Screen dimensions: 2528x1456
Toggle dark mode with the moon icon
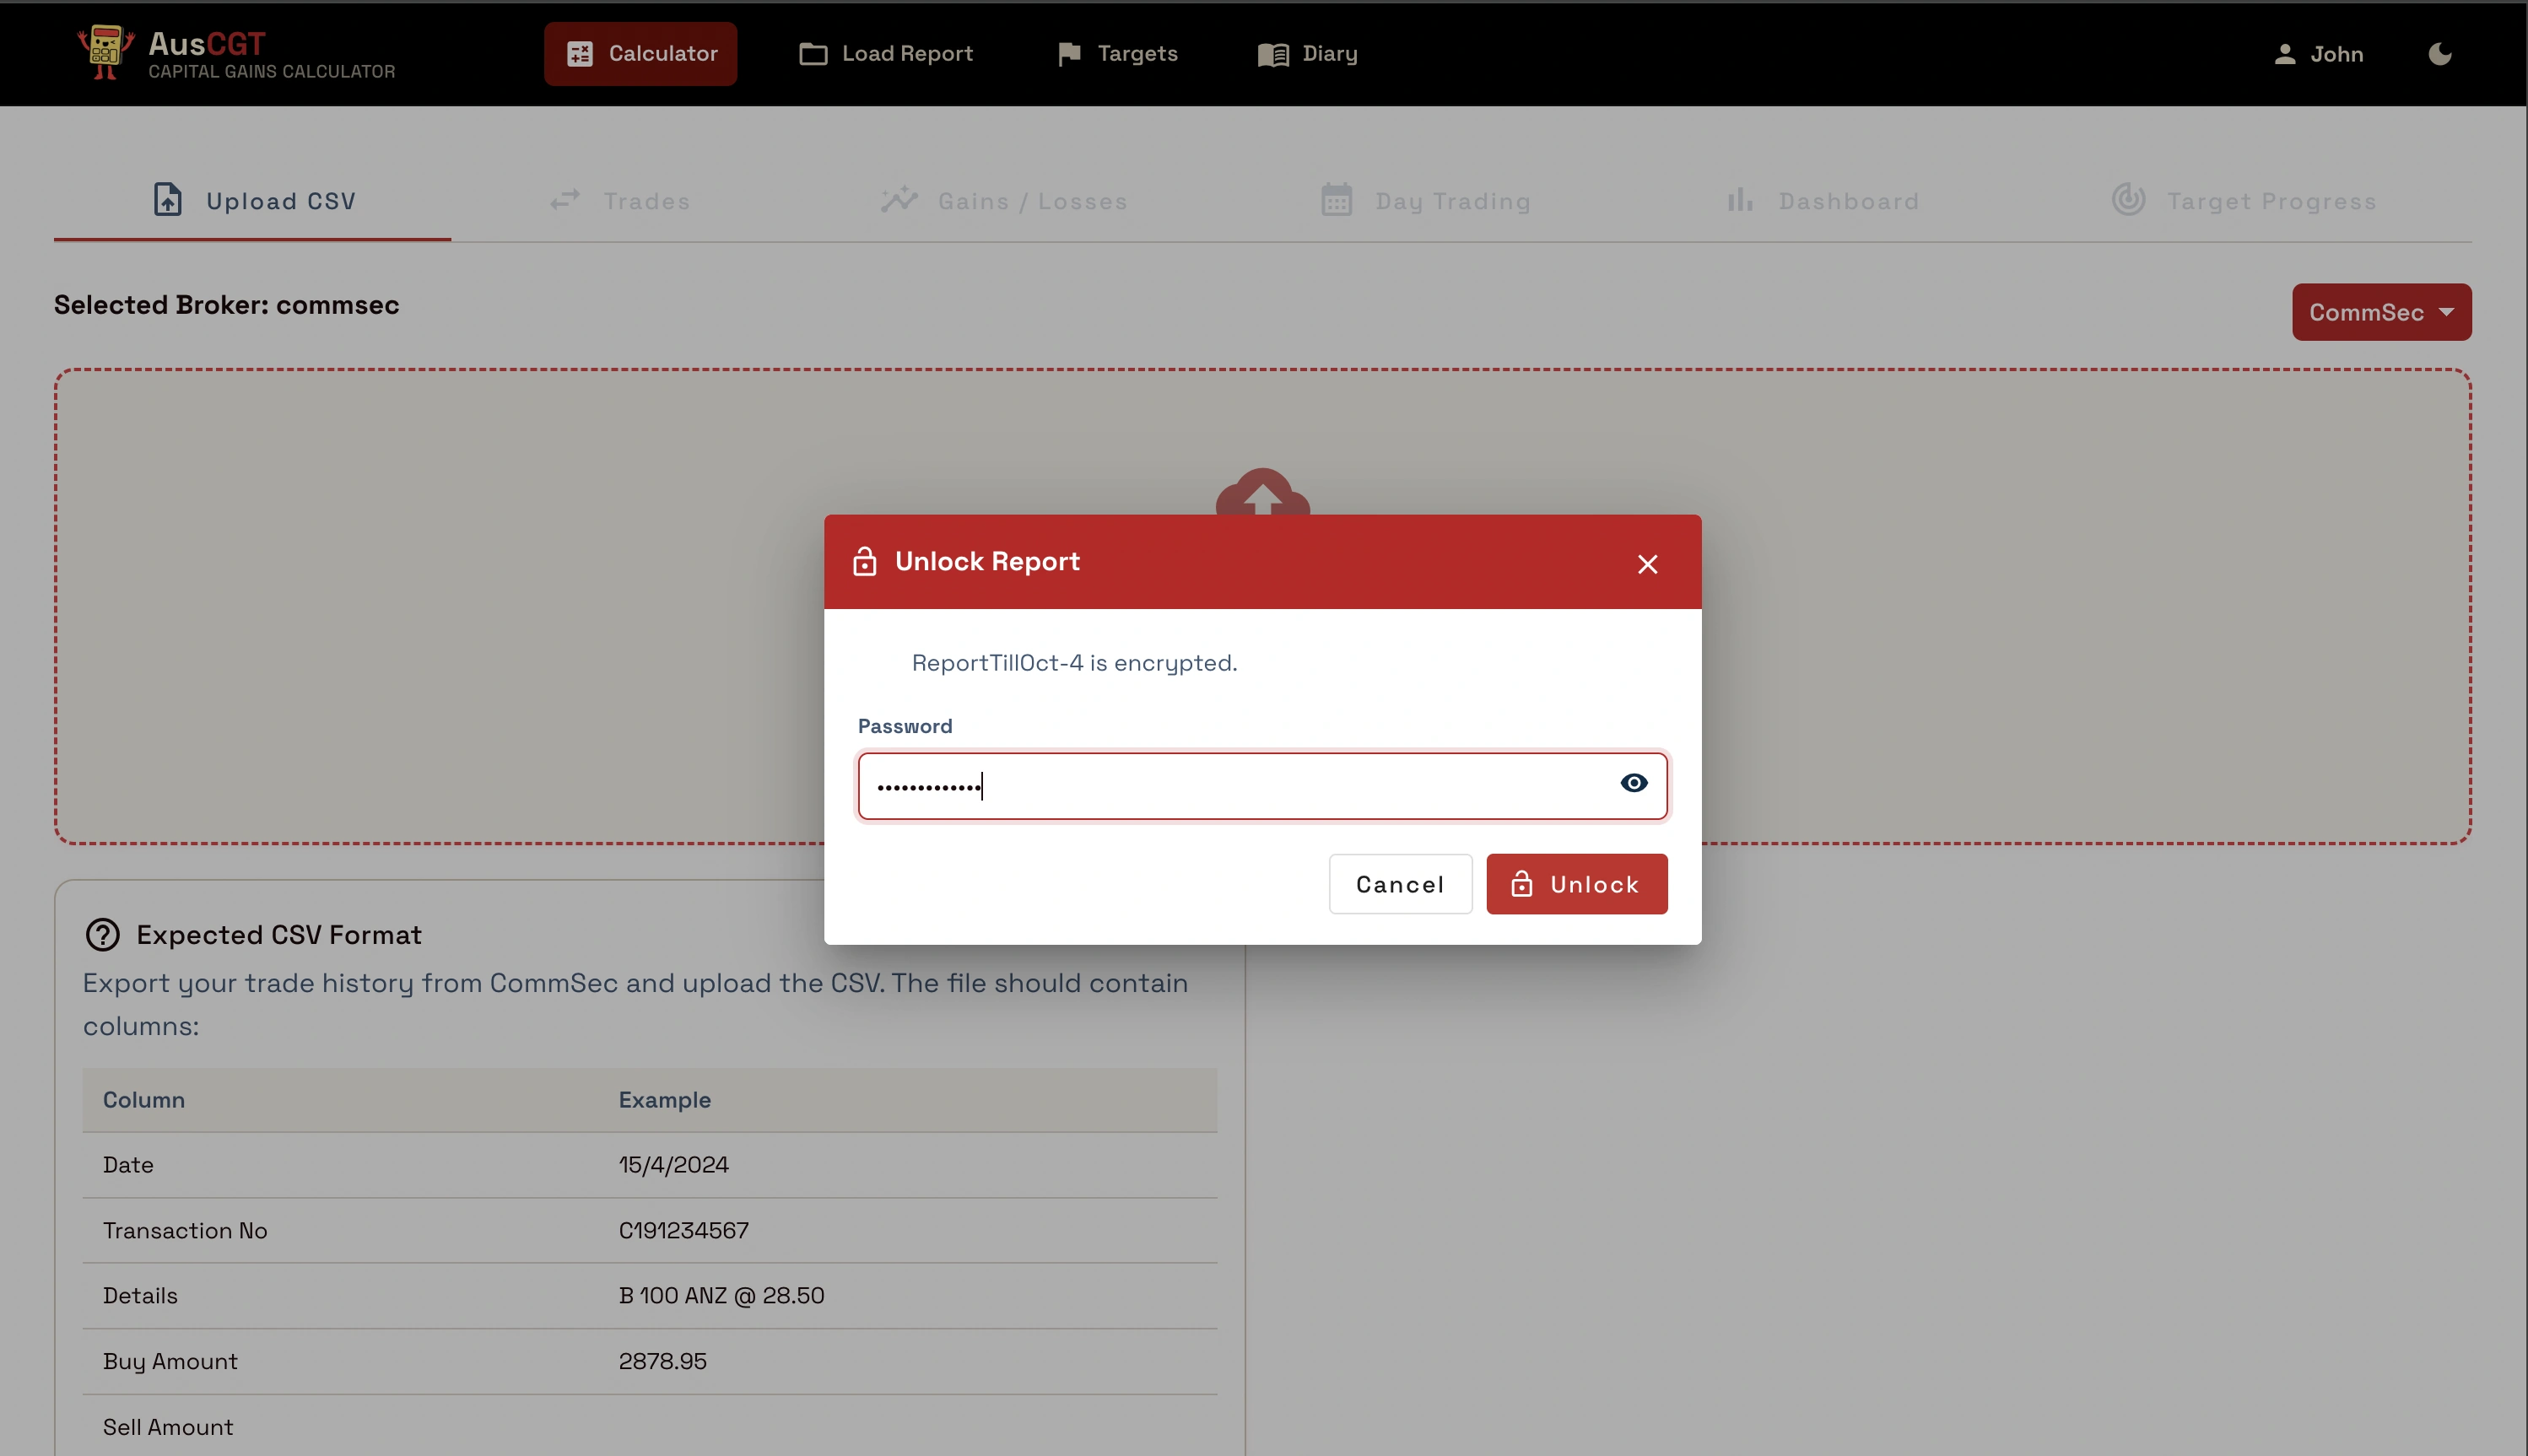coord(2440,54)
